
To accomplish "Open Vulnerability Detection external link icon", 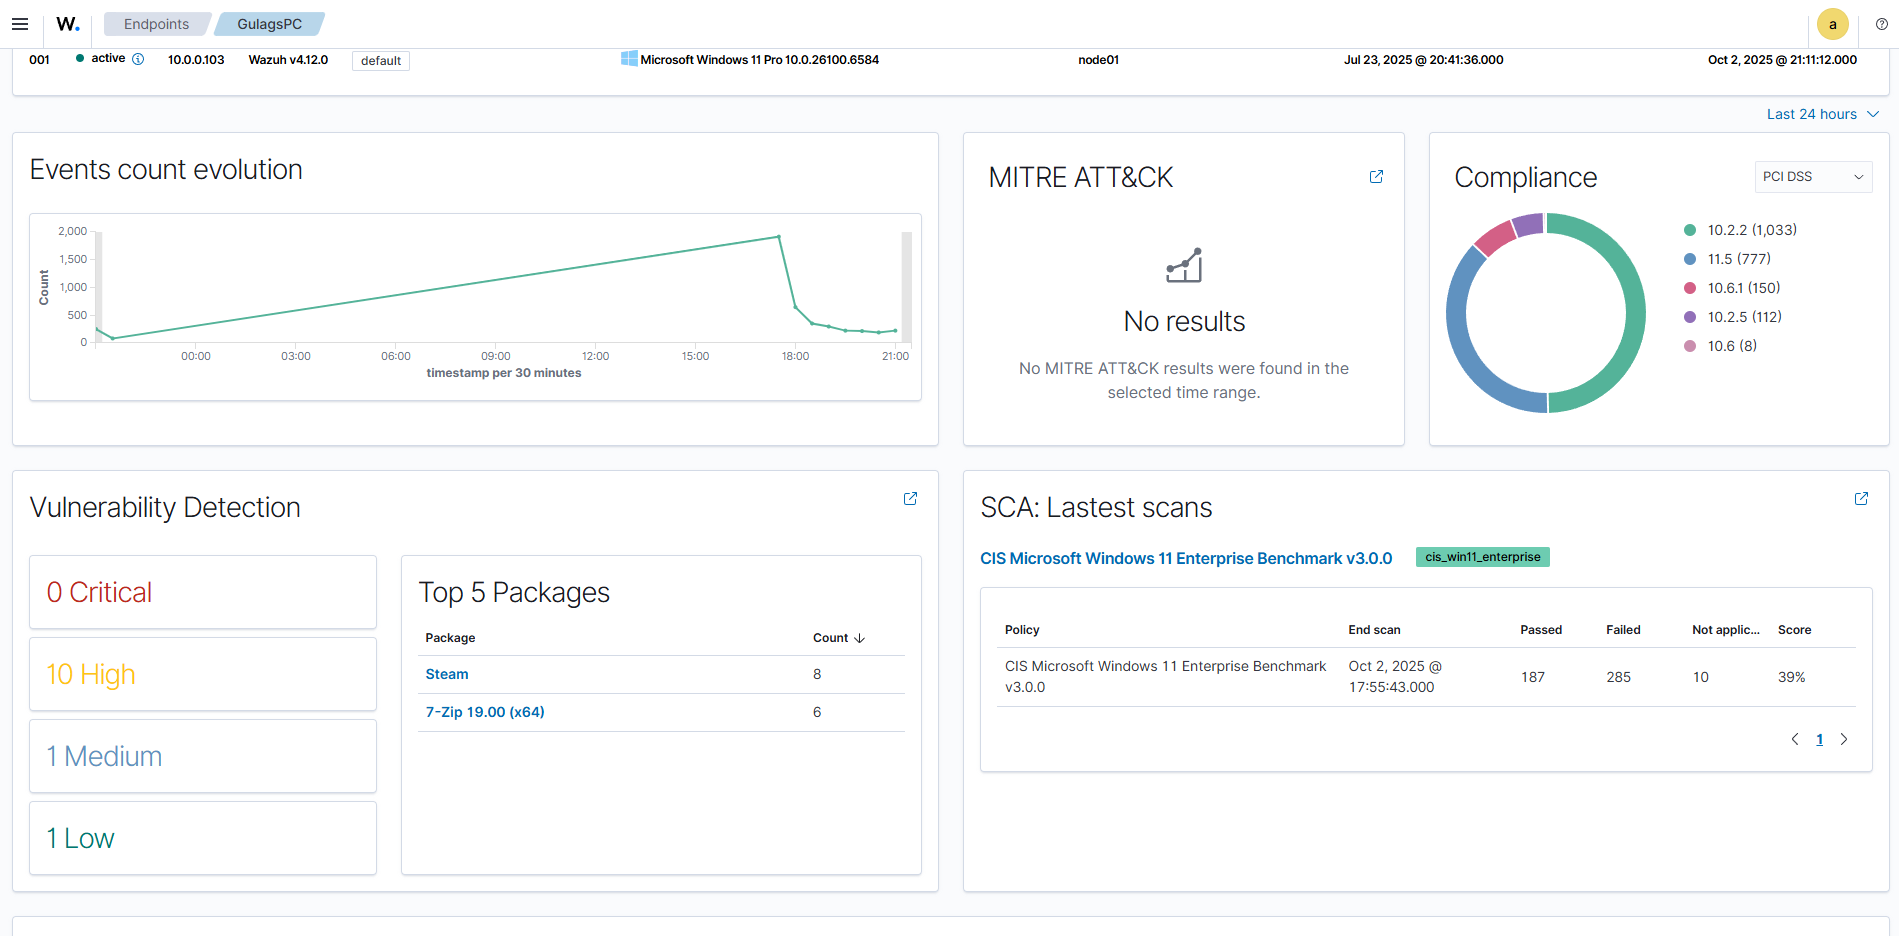I will (x=910, y=499).
